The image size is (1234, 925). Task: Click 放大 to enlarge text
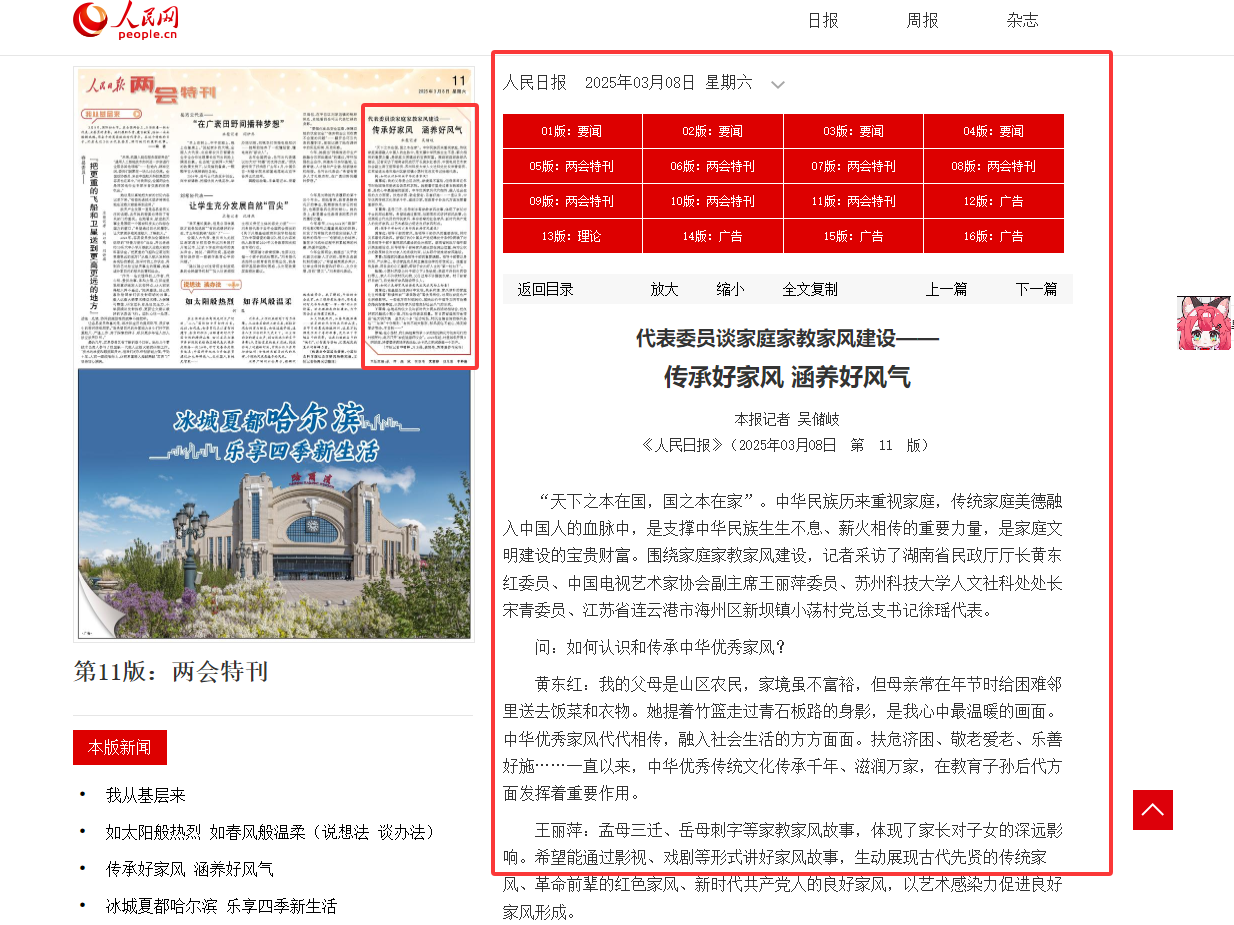tap(664, 289)
